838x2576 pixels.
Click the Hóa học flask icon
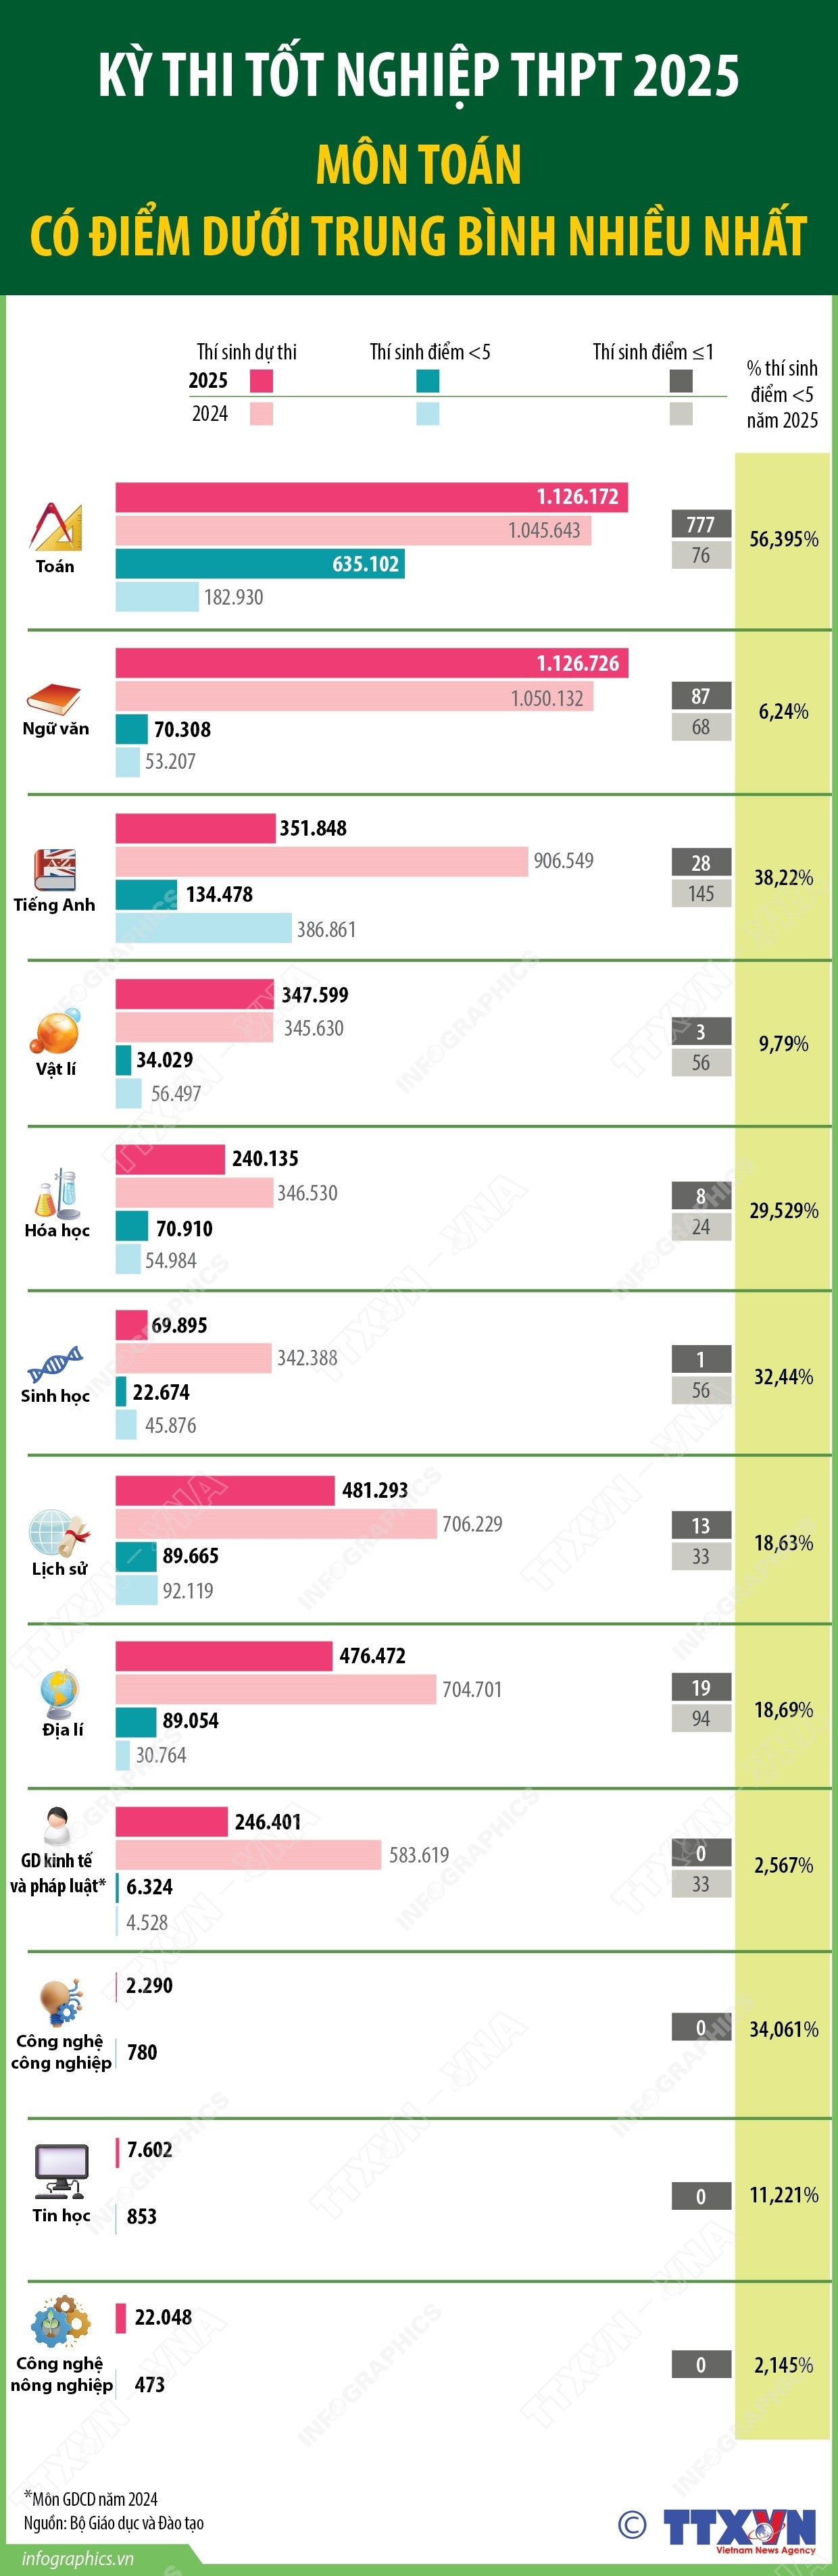pyautogui.click(x=57, y=1193)
